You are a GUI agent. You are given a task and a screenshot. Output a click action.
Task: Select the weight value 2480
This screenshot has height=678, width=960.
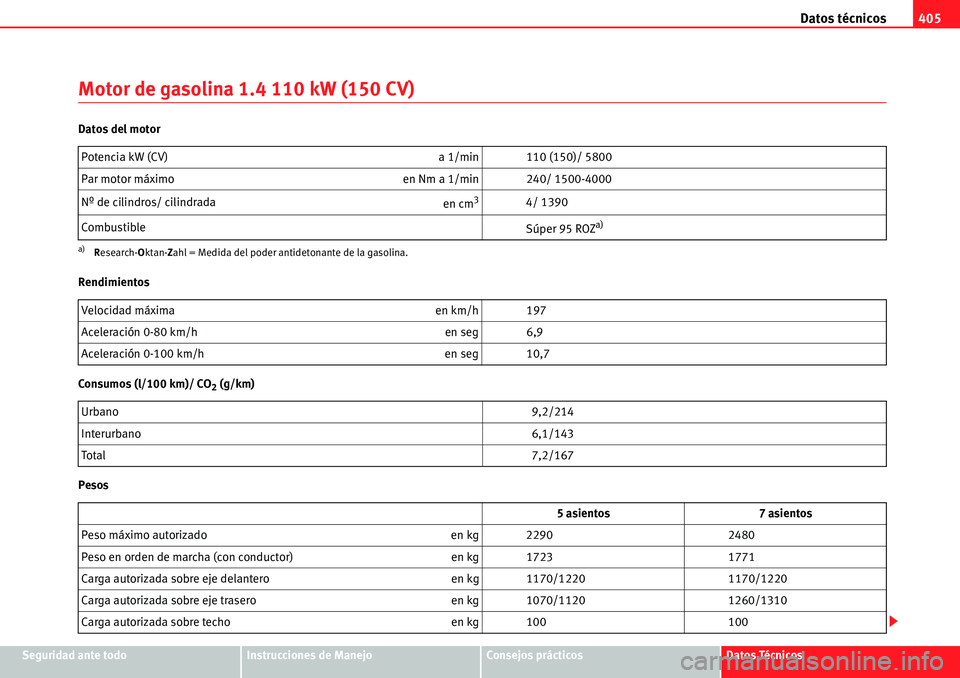point(741,535)
